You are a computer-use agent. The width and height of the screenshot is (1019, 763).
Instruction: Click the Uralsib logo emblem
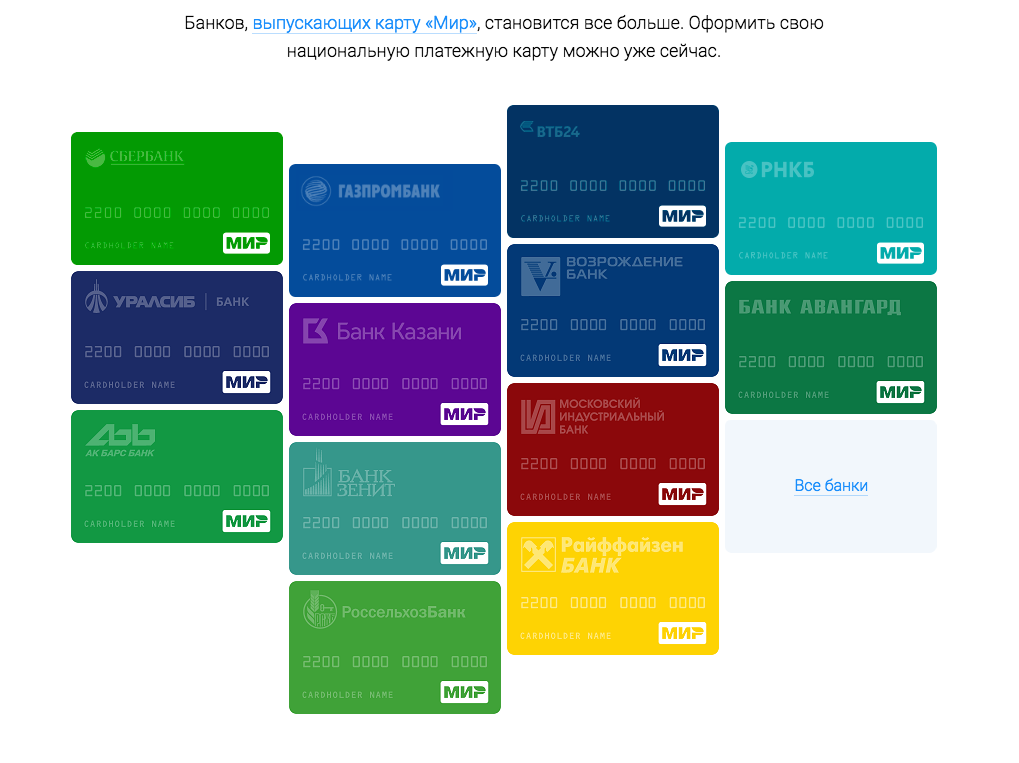click(96, 298)
